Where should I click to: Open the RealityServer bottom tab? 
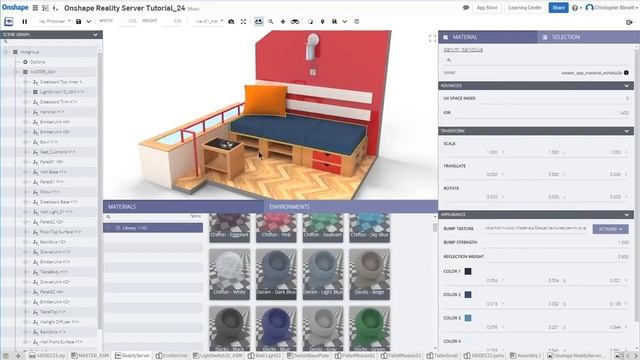coord(132,356)
